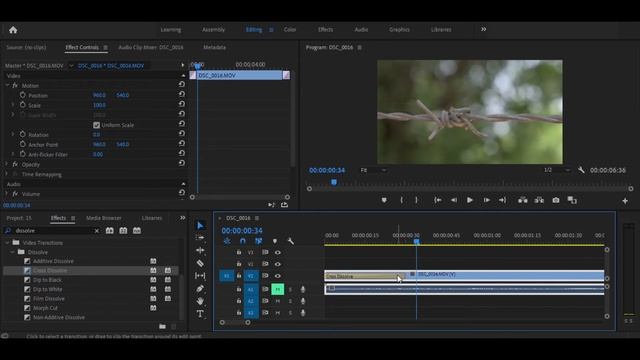This screenshot has width=640, height=360.
Task: Open the Fit zoom level dropdown
Action: [373, 170]
